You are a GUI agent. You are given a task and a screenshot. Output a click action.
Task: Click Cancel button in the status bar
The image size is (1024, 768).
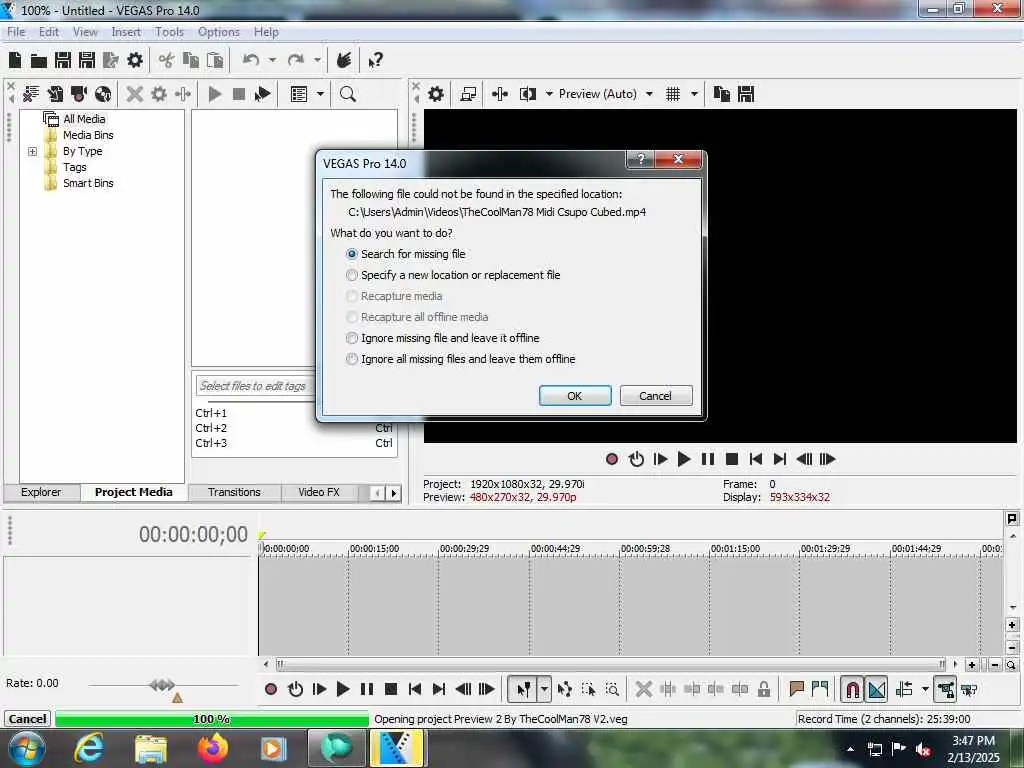(x=27, y=719)
